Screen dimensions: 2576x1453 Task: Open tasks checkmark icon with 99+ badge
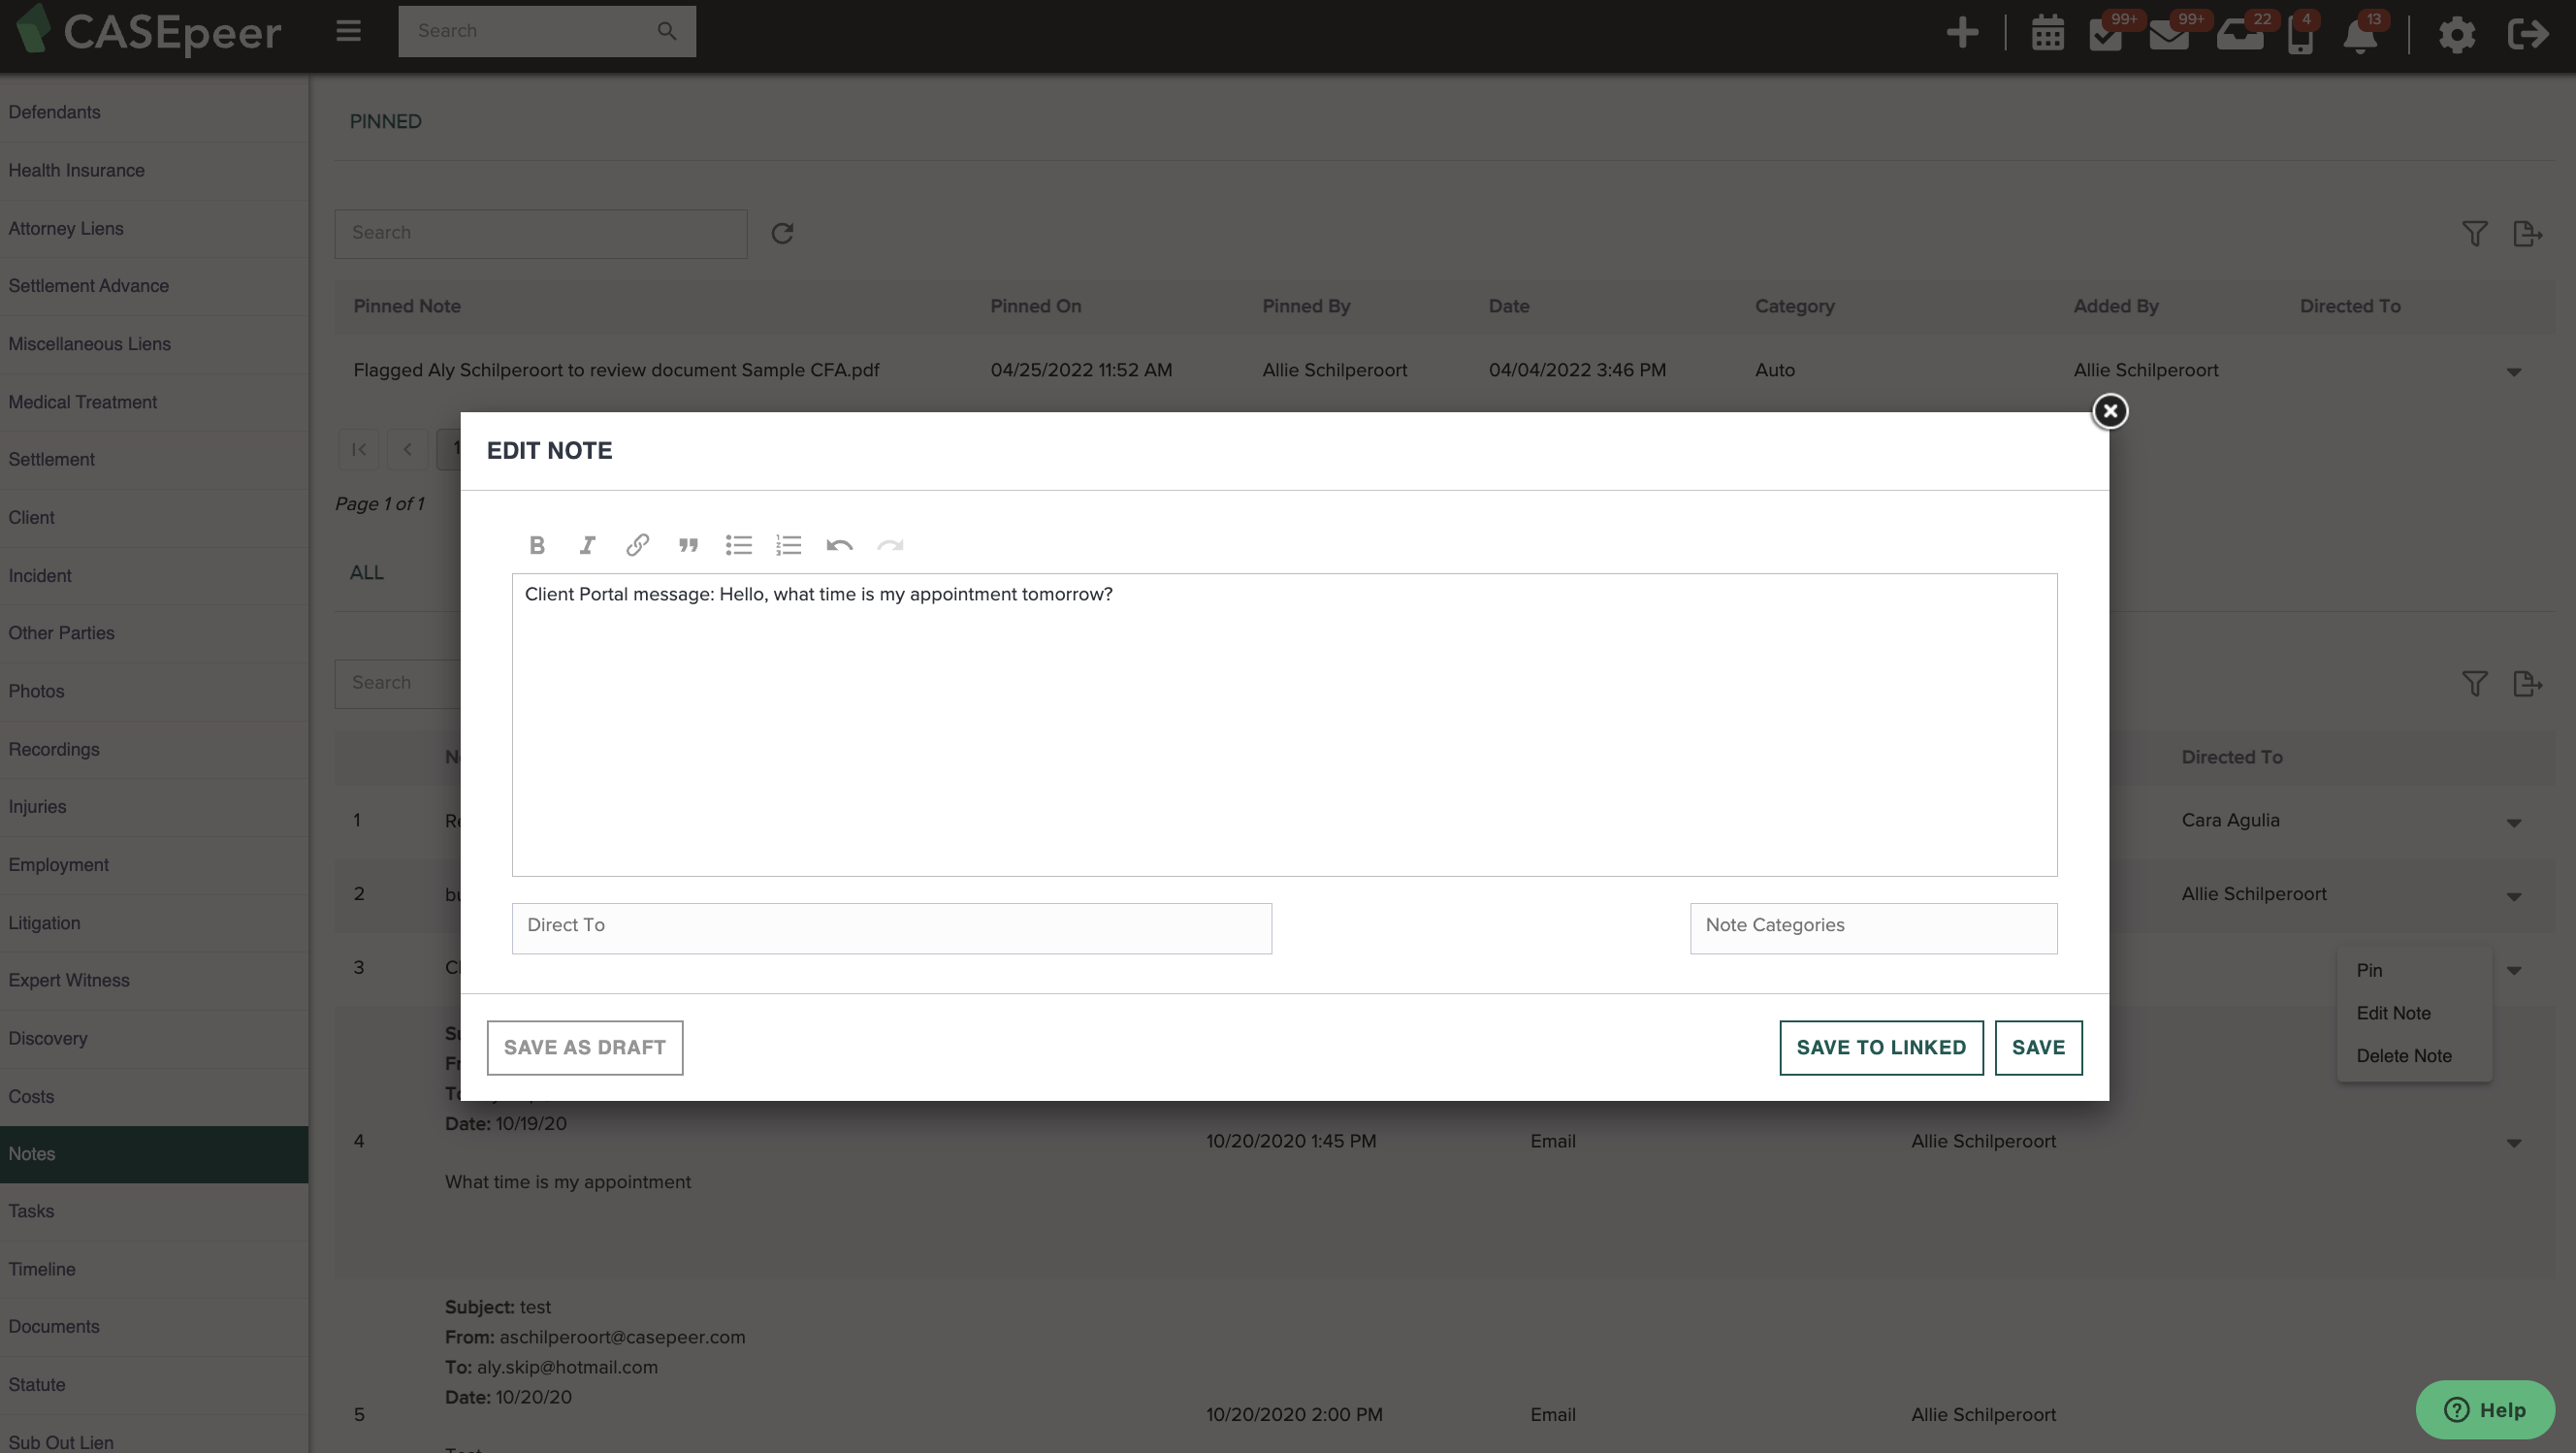pos(2107,33)
